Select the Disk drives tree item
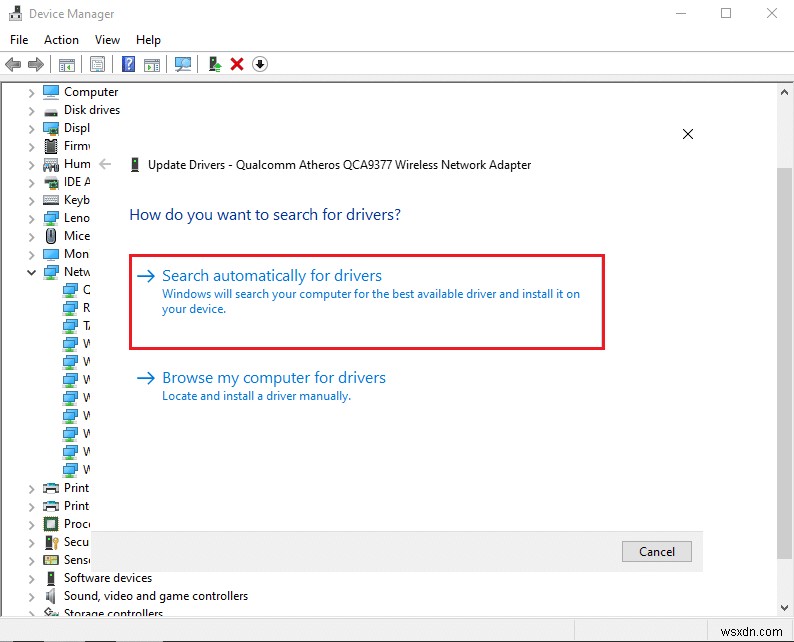 92,110
